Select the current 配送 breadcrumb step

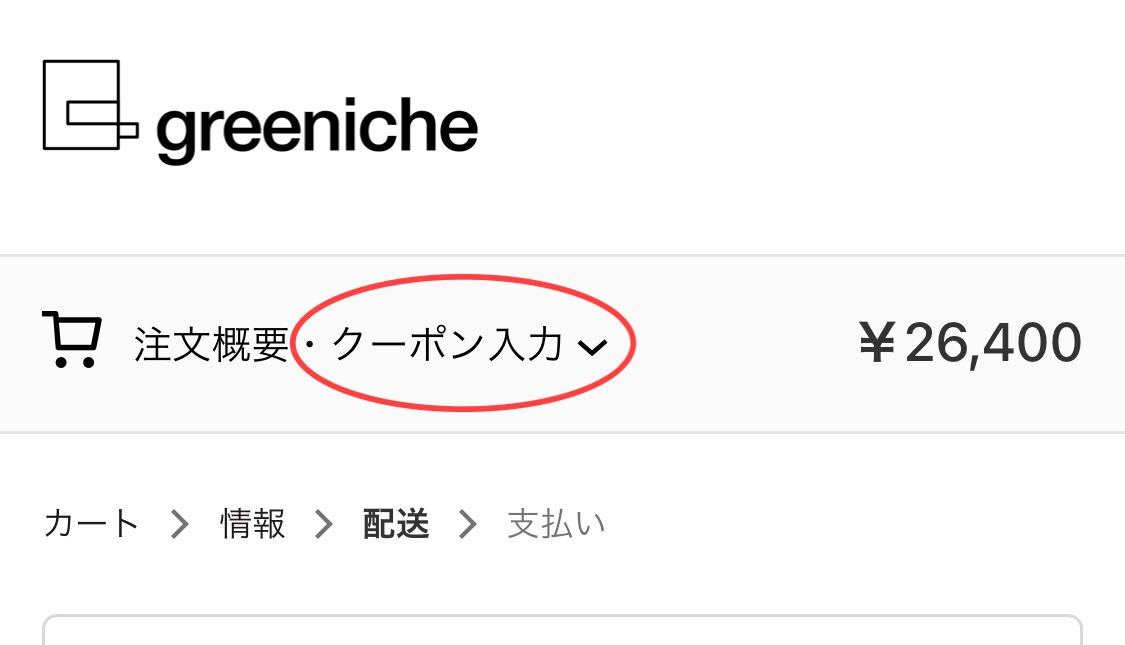coord(396,524)
